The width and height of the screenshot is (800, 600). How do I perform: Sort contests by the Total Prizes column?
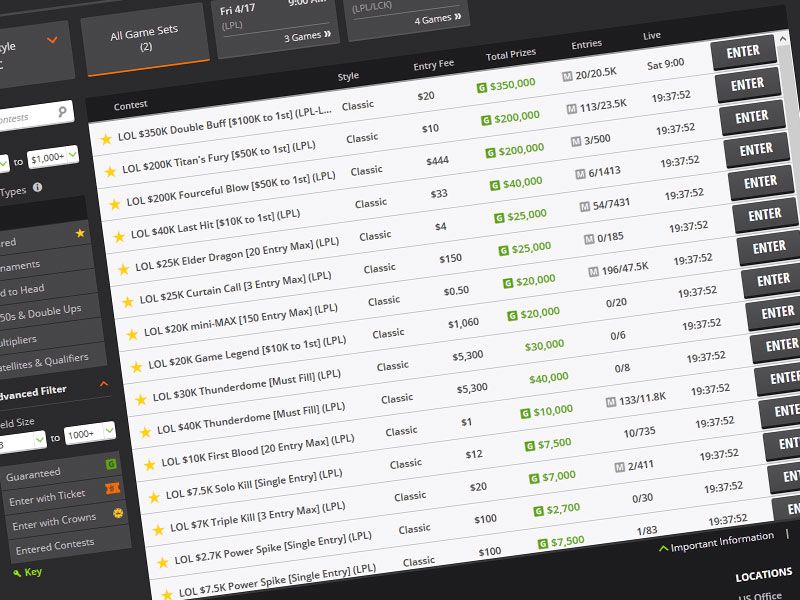point(511,54)
